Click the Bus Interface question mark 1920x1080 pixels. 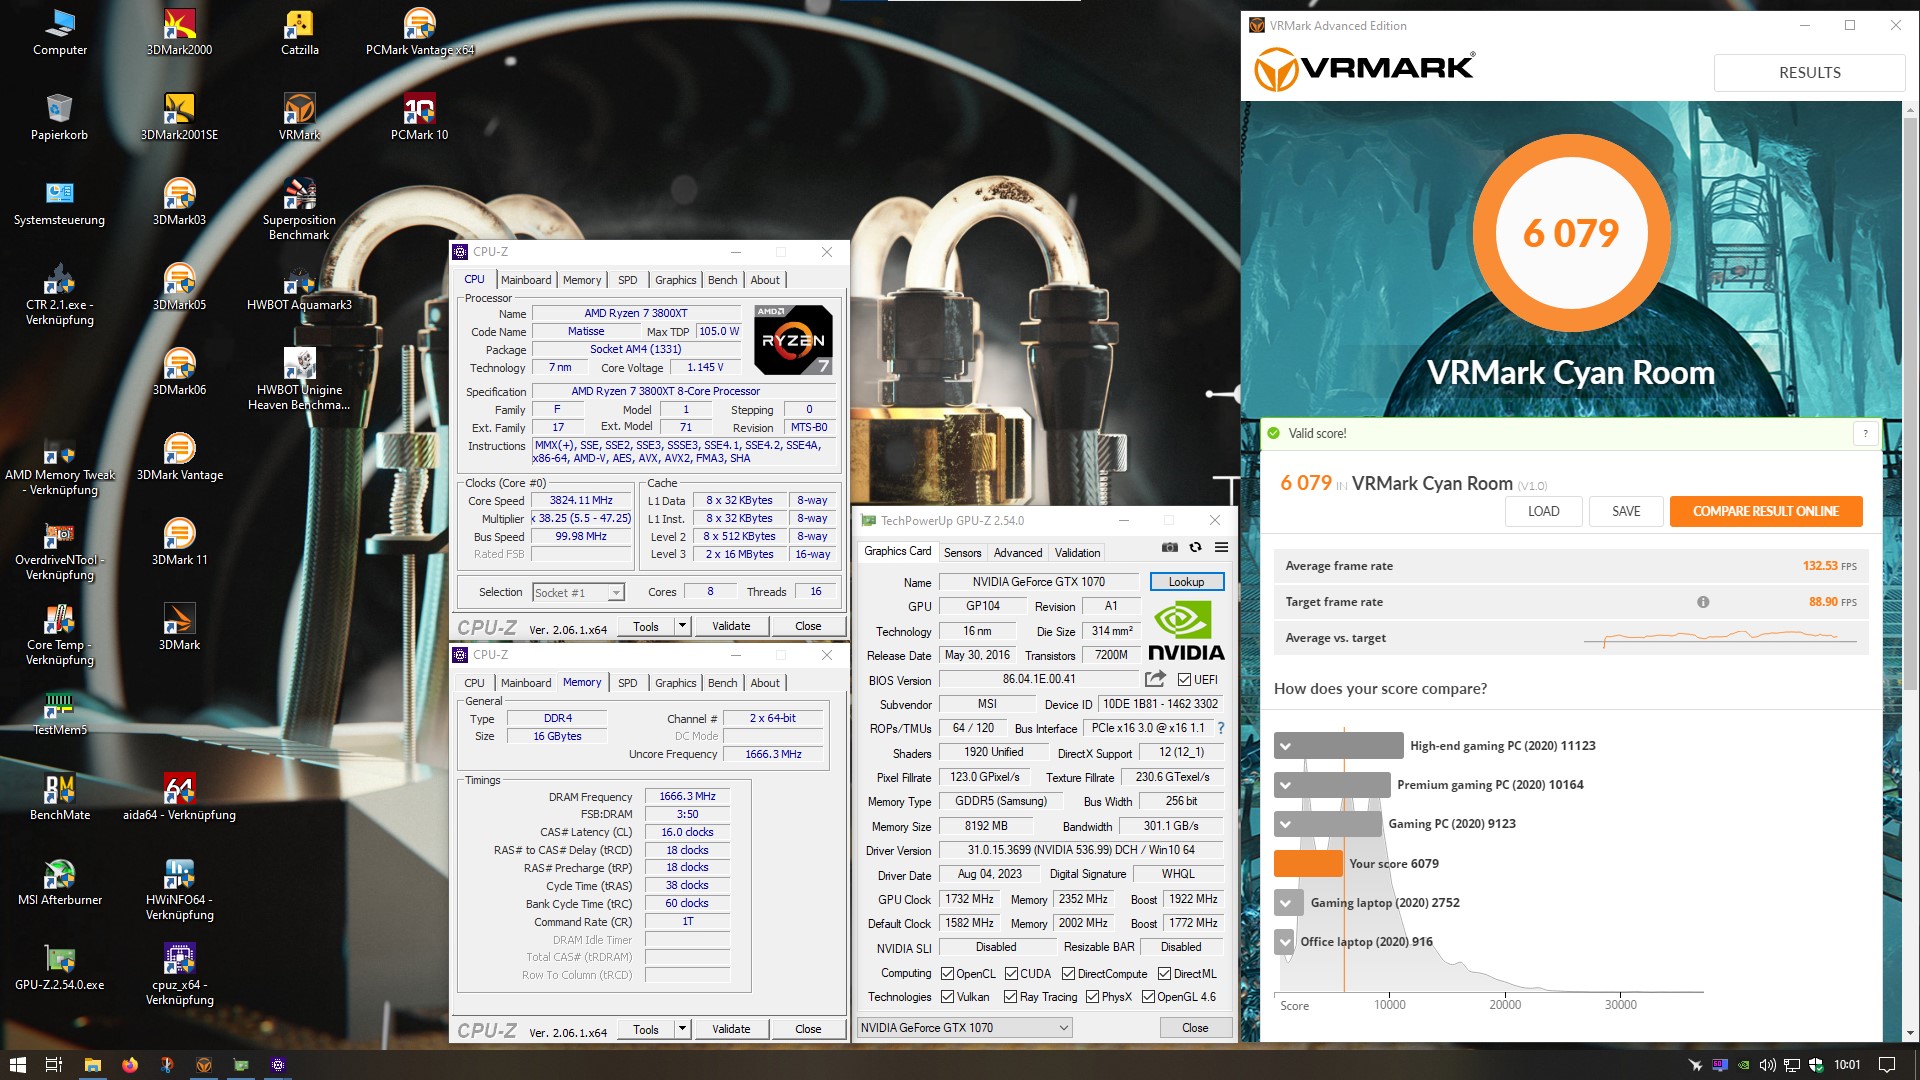[1221, 728]
